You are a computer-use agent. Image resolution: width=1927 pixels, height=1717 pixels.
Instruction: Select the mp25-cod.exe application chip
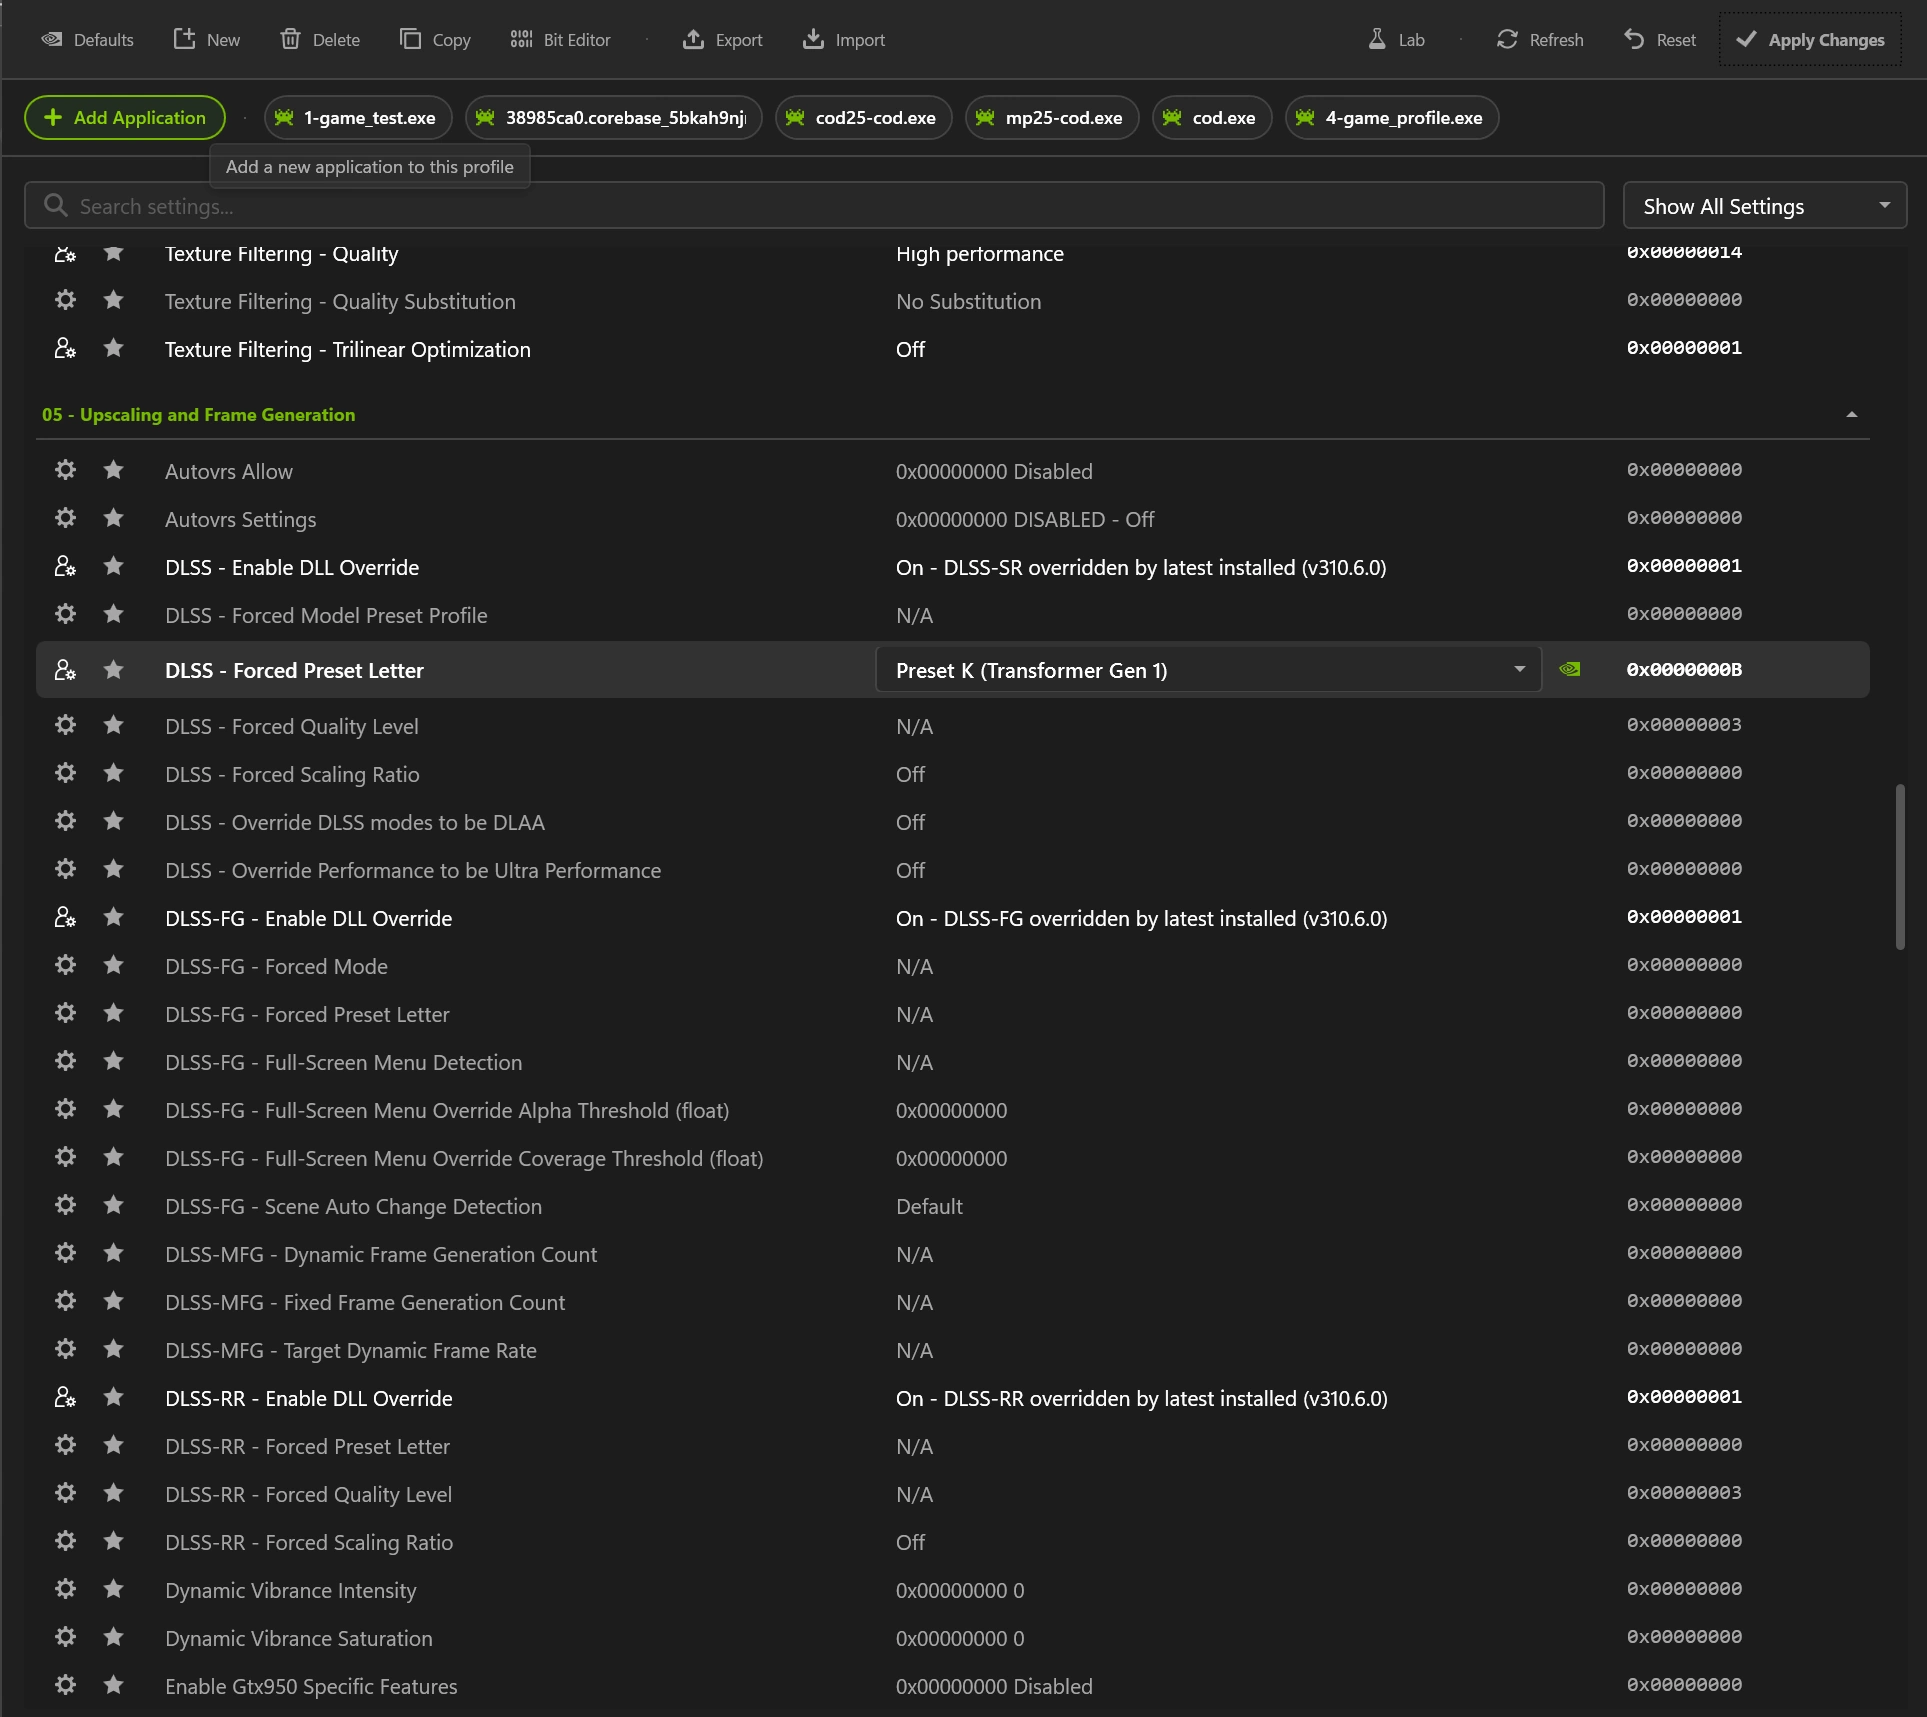1051,118
